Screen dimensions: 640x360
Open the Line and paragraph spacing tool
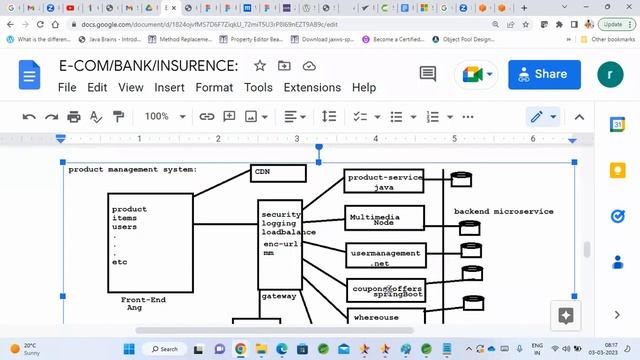pyautogui.click(x=329, y=117)
